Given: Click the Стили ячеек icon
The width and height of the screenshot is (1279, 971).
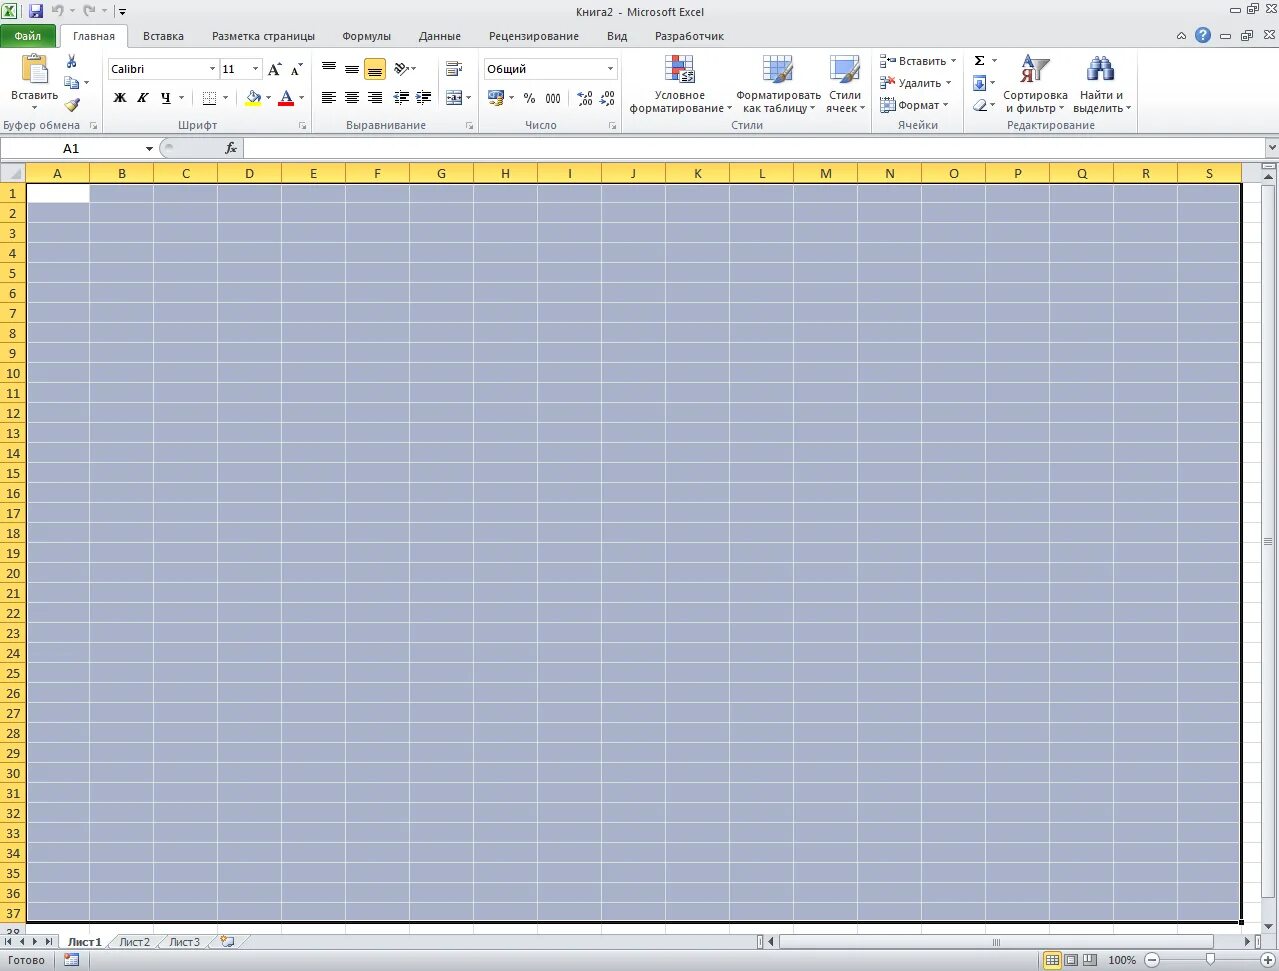Looking at the screenshot, I should (x=845, y=69).
